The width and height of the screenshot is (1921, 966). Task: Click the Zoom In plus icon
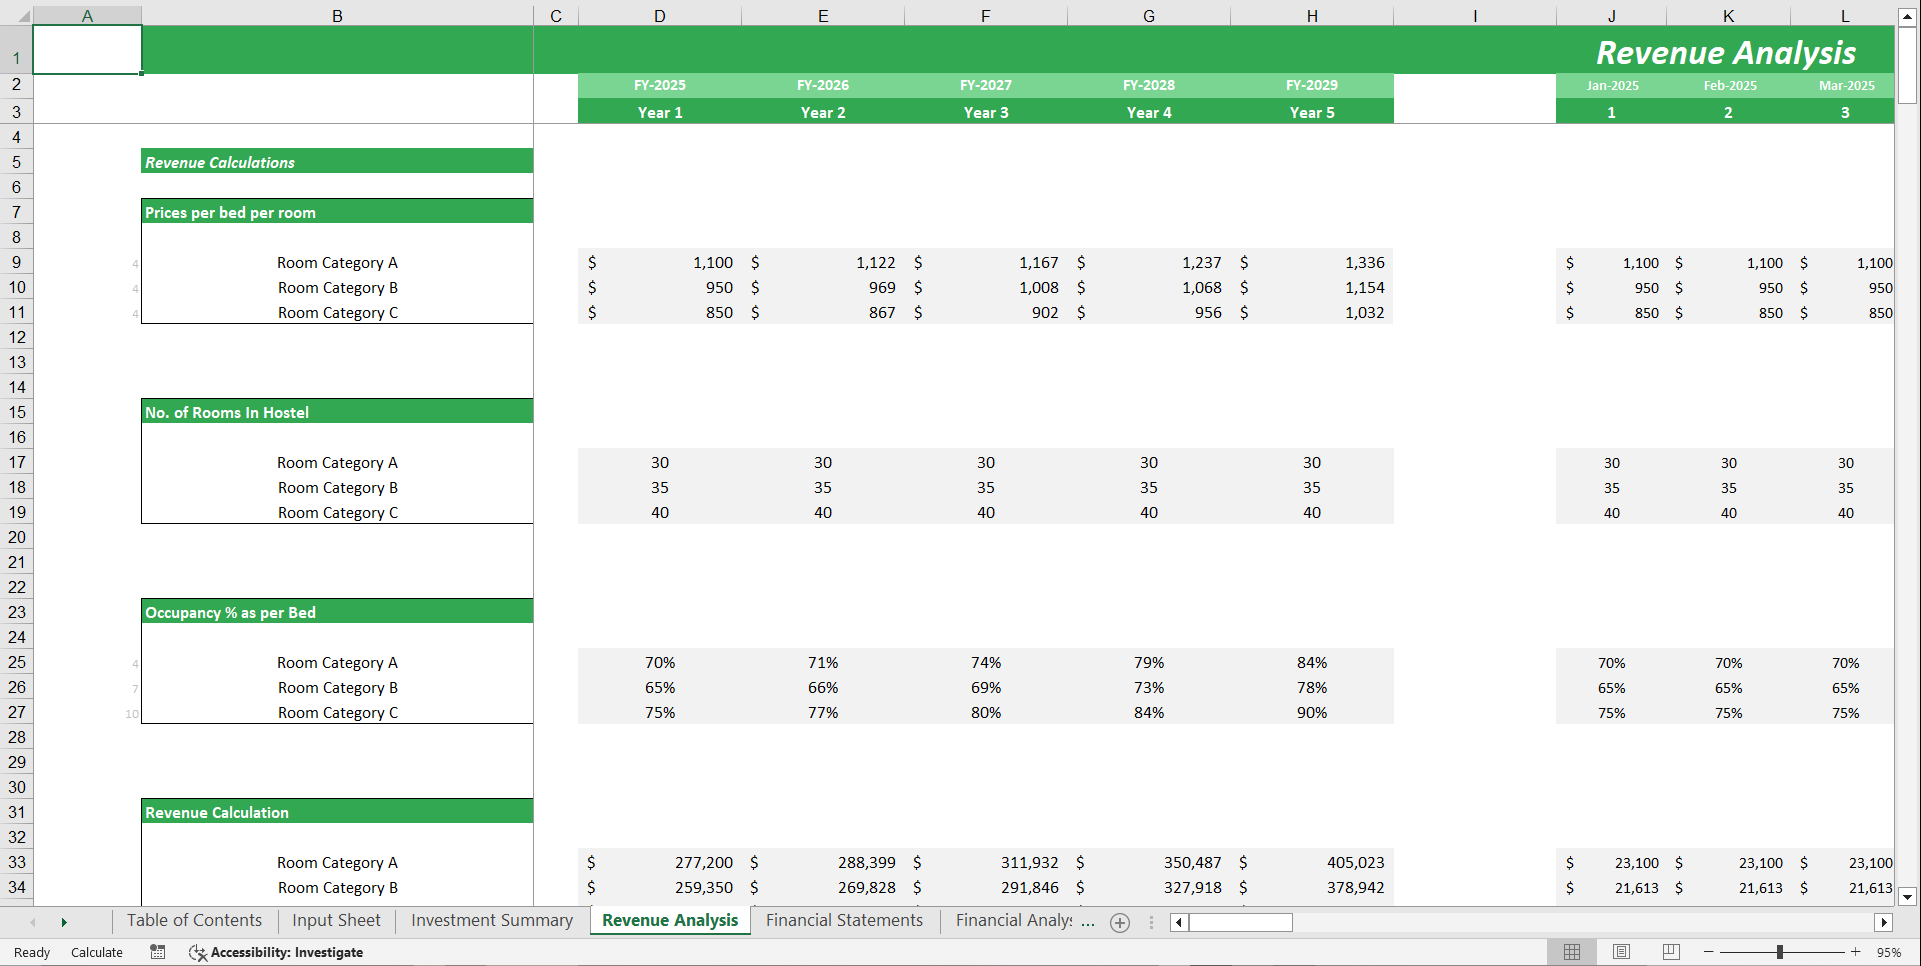[x=1855, y=952]
